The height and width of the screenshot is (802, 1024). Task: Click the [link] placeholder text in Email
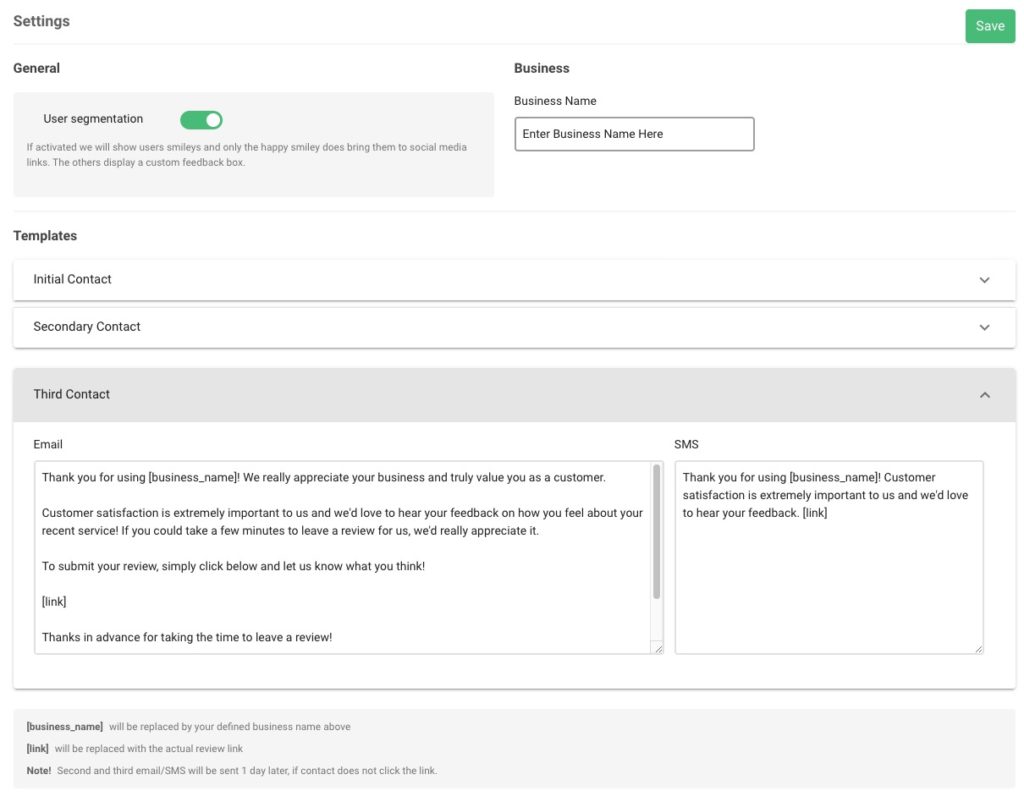click(52, 601)
